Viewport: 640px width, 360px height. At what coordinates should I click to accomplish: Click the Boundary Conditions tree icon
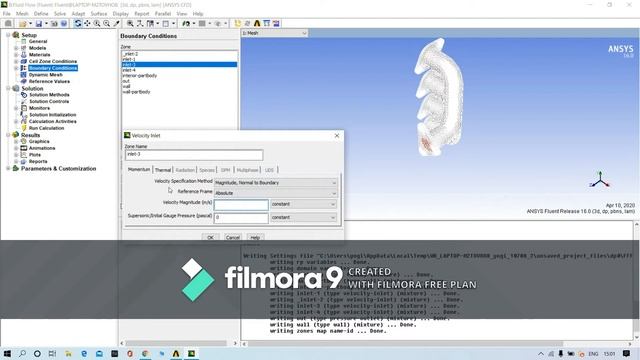24,68
